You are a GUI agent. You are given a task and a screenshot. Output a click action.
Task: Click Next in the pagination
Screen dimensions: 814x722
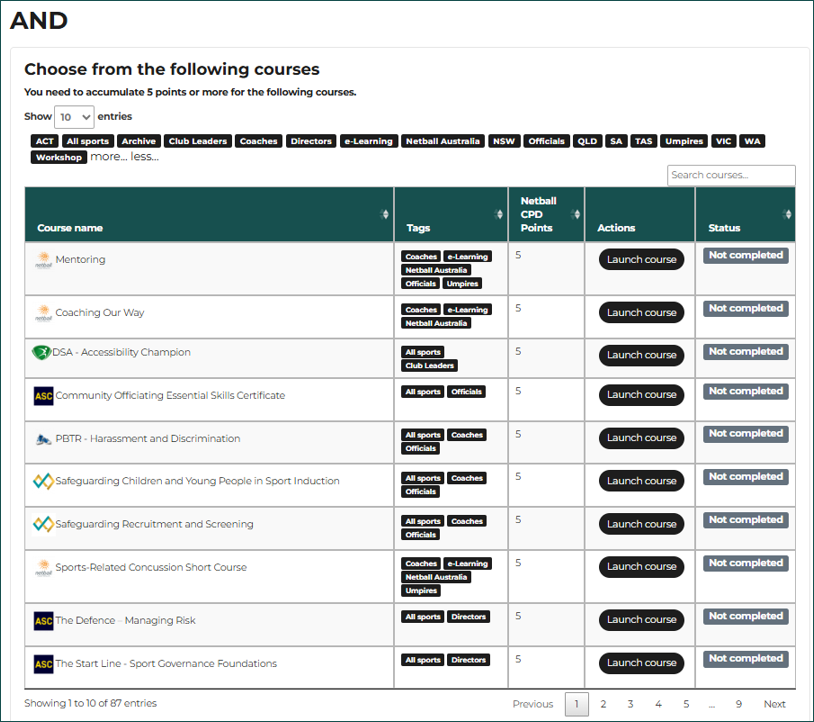click(x=775, y=704)
